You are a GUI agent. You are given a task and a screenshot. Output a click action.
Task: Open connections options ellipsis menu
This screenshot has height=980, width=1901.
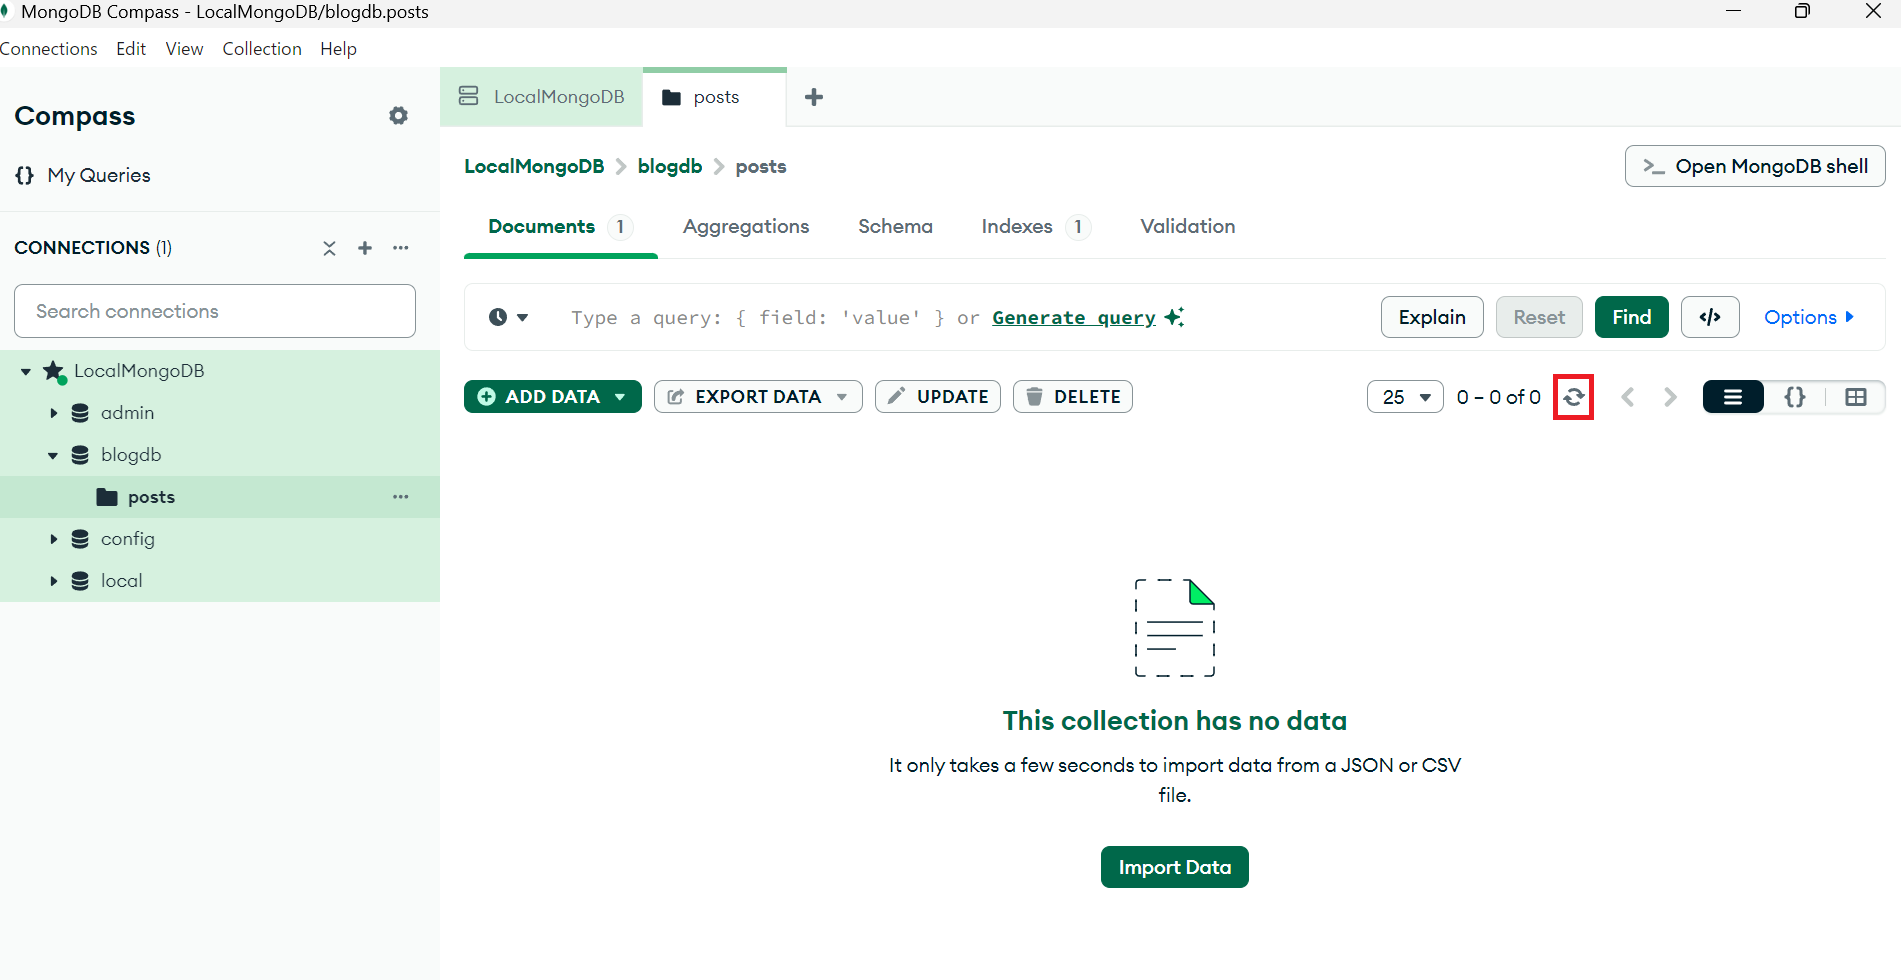click(x=401, y=248)
